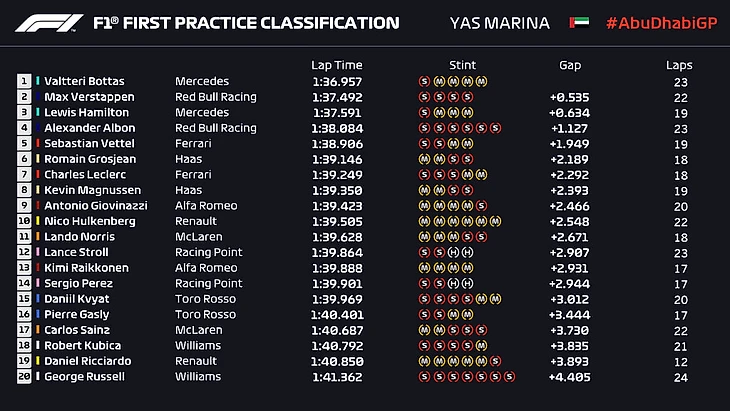This screenshot has width=730, height=411.
Task: Select the first tyre icon in Hulkenberg's stint
Action: (x=424, y=221)
